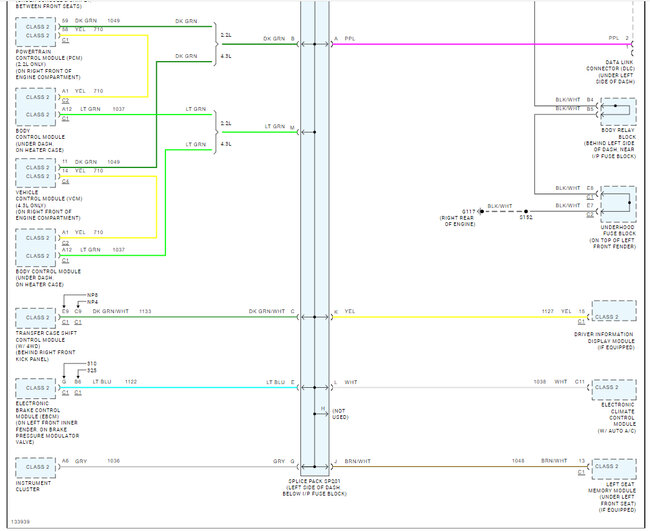This screenshot has width=650, height=531.
Task: Click the CLASS 2 box of Instrument Cluster
Action: click(36, 467)
